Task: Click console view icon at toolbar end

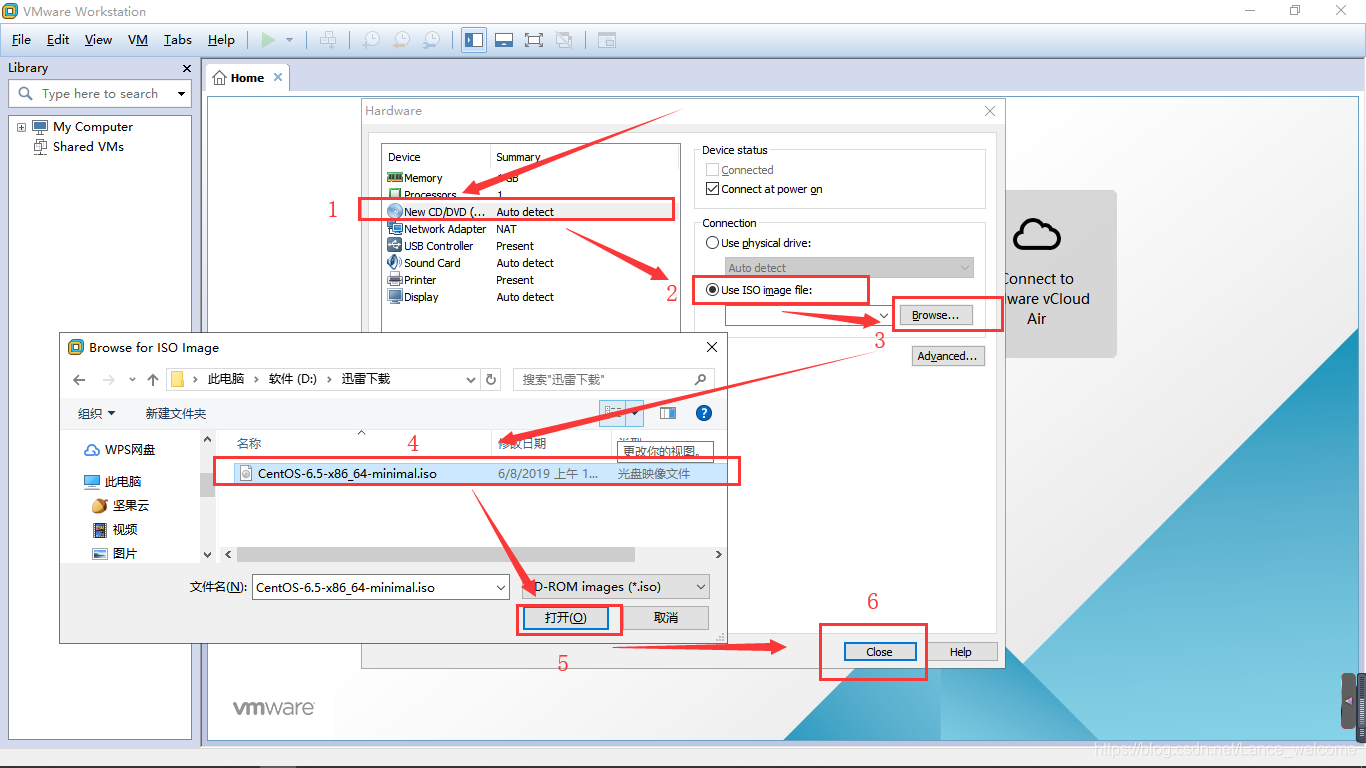Action: [607, 40]
